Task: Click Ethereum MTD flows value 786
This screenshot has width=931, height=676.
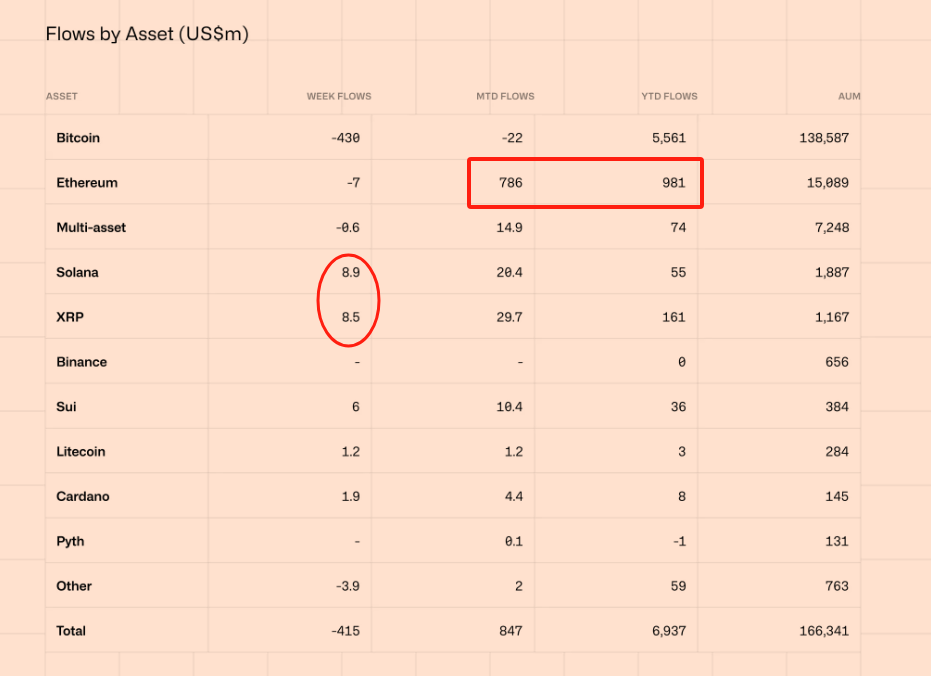Action: (511, 183)
